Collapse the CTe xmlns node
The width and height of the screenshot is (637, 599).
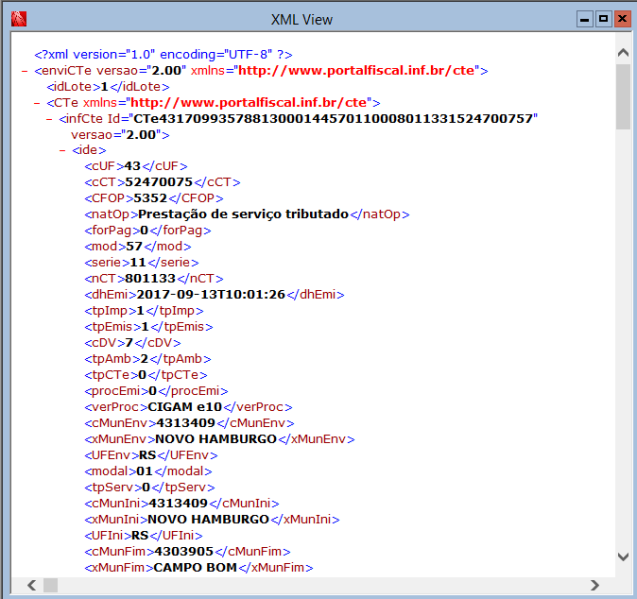pos(37,103)
